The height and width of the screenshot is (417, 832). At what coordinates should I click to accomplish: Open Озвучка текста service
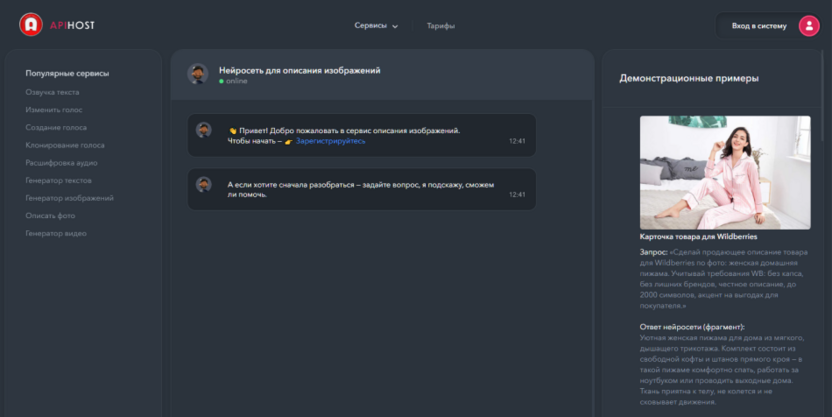[x=52, y=92]
